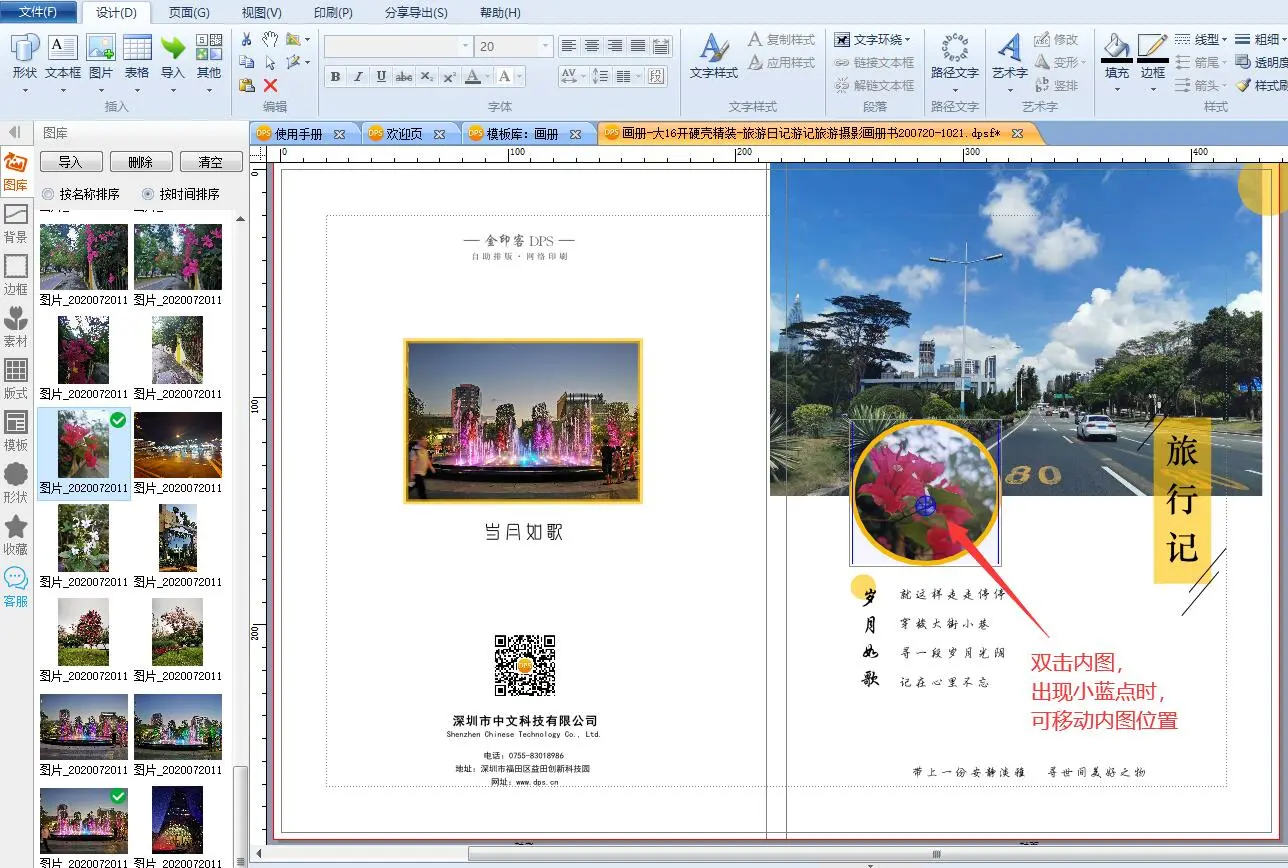1288x868 pixels.
Task: Click the 导入 import button in 图库
Action: tap(70, 162)
